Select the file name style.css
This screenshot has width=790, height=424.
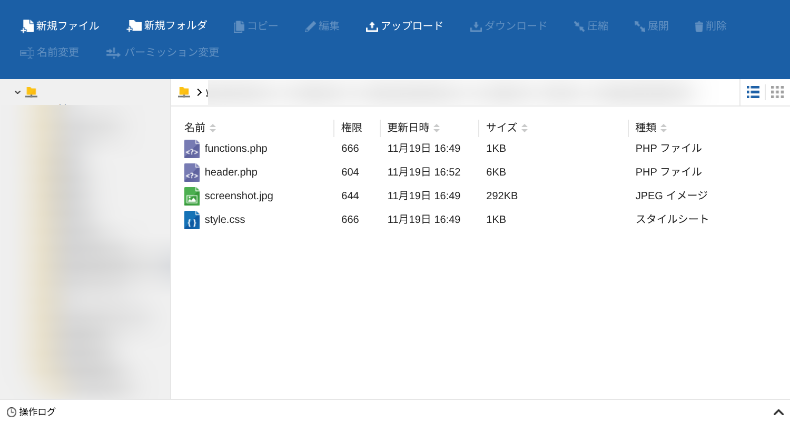(x=225, y=220)
